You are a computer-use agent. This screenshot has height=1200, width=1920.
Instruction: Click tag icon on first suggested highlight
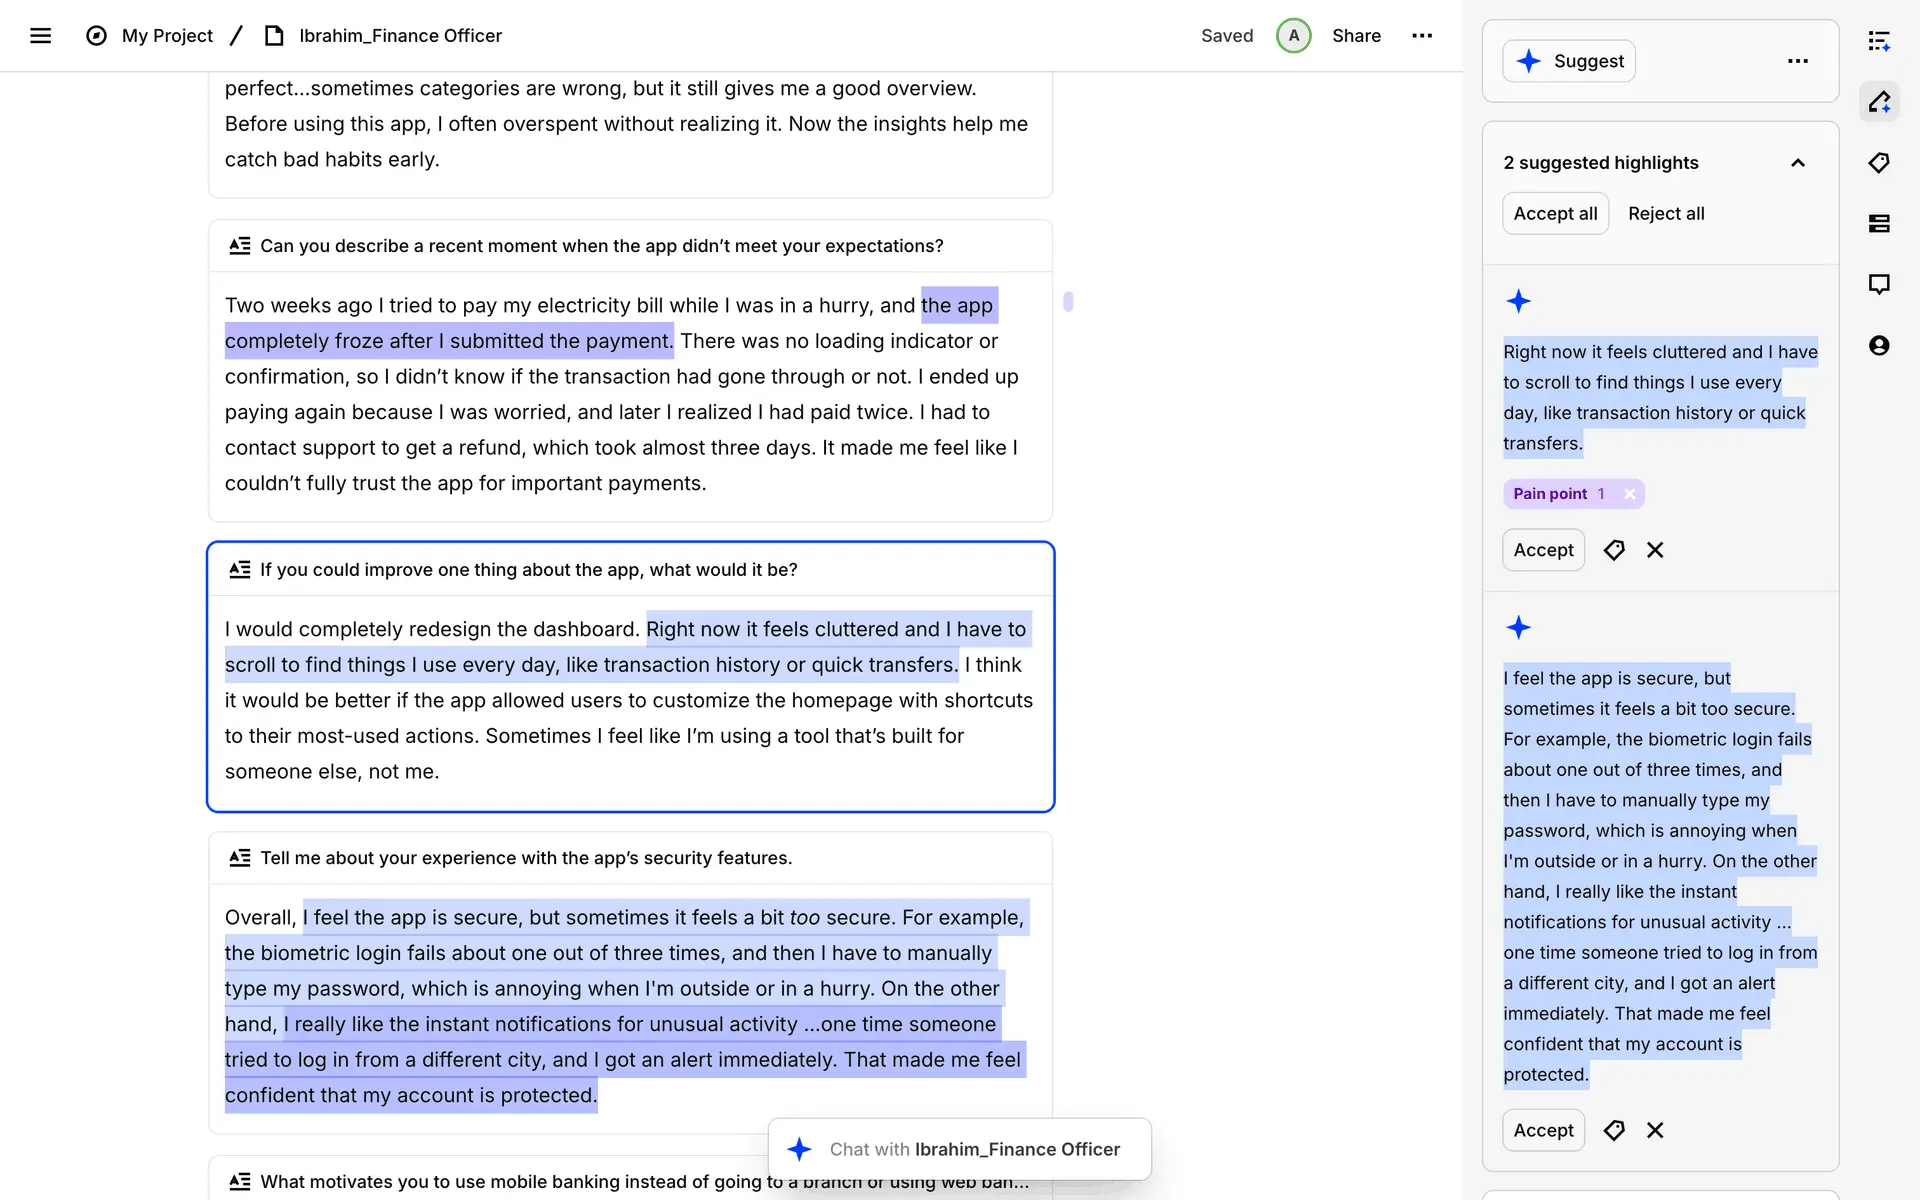click(x=1614, y=550)
